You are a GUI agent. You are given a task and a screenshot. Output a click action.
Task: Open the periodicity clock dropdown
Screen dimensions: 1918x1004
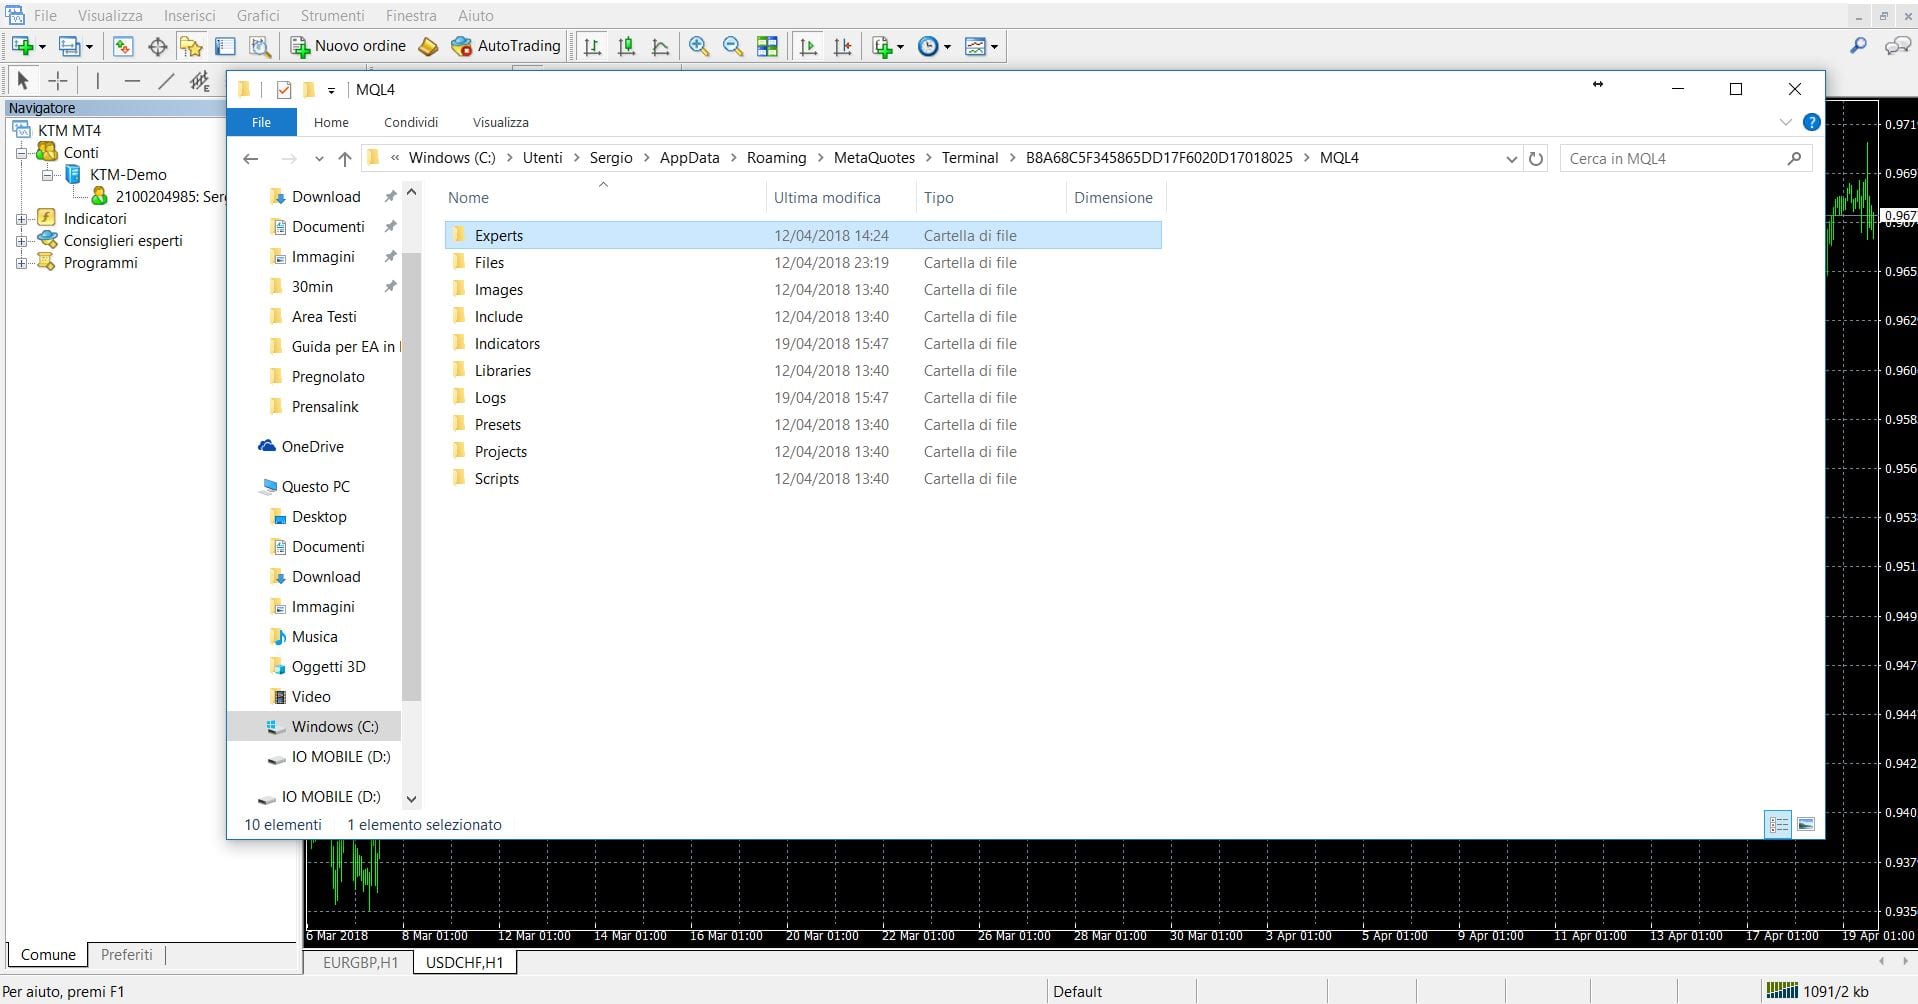(x=934, y=46)
